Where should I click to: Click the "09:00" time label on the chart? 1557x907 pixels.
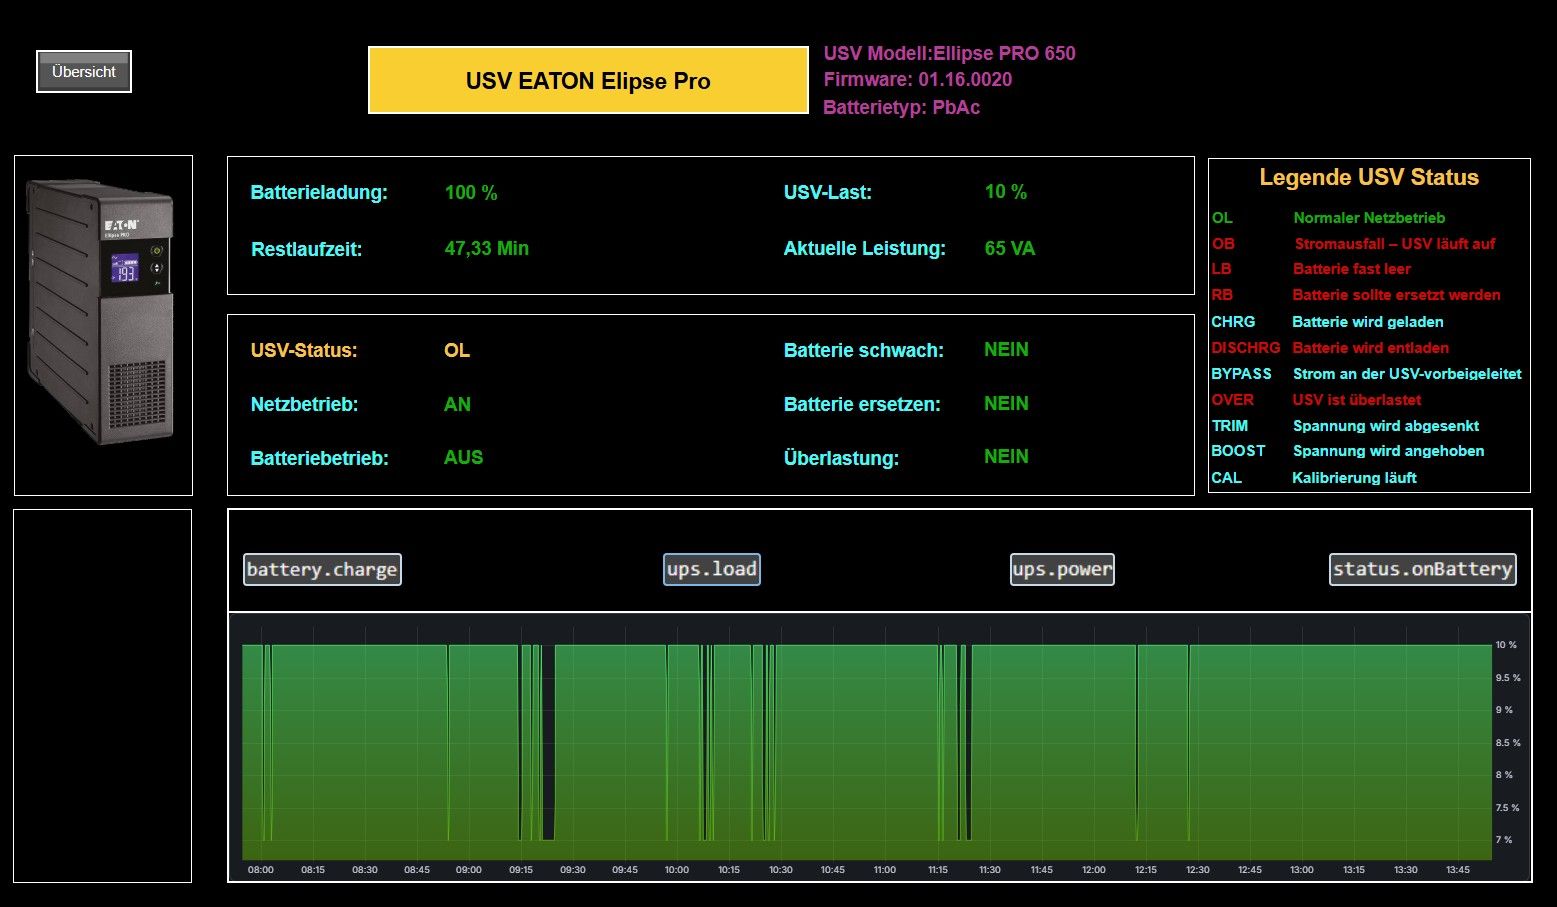[x=469, y=870]
